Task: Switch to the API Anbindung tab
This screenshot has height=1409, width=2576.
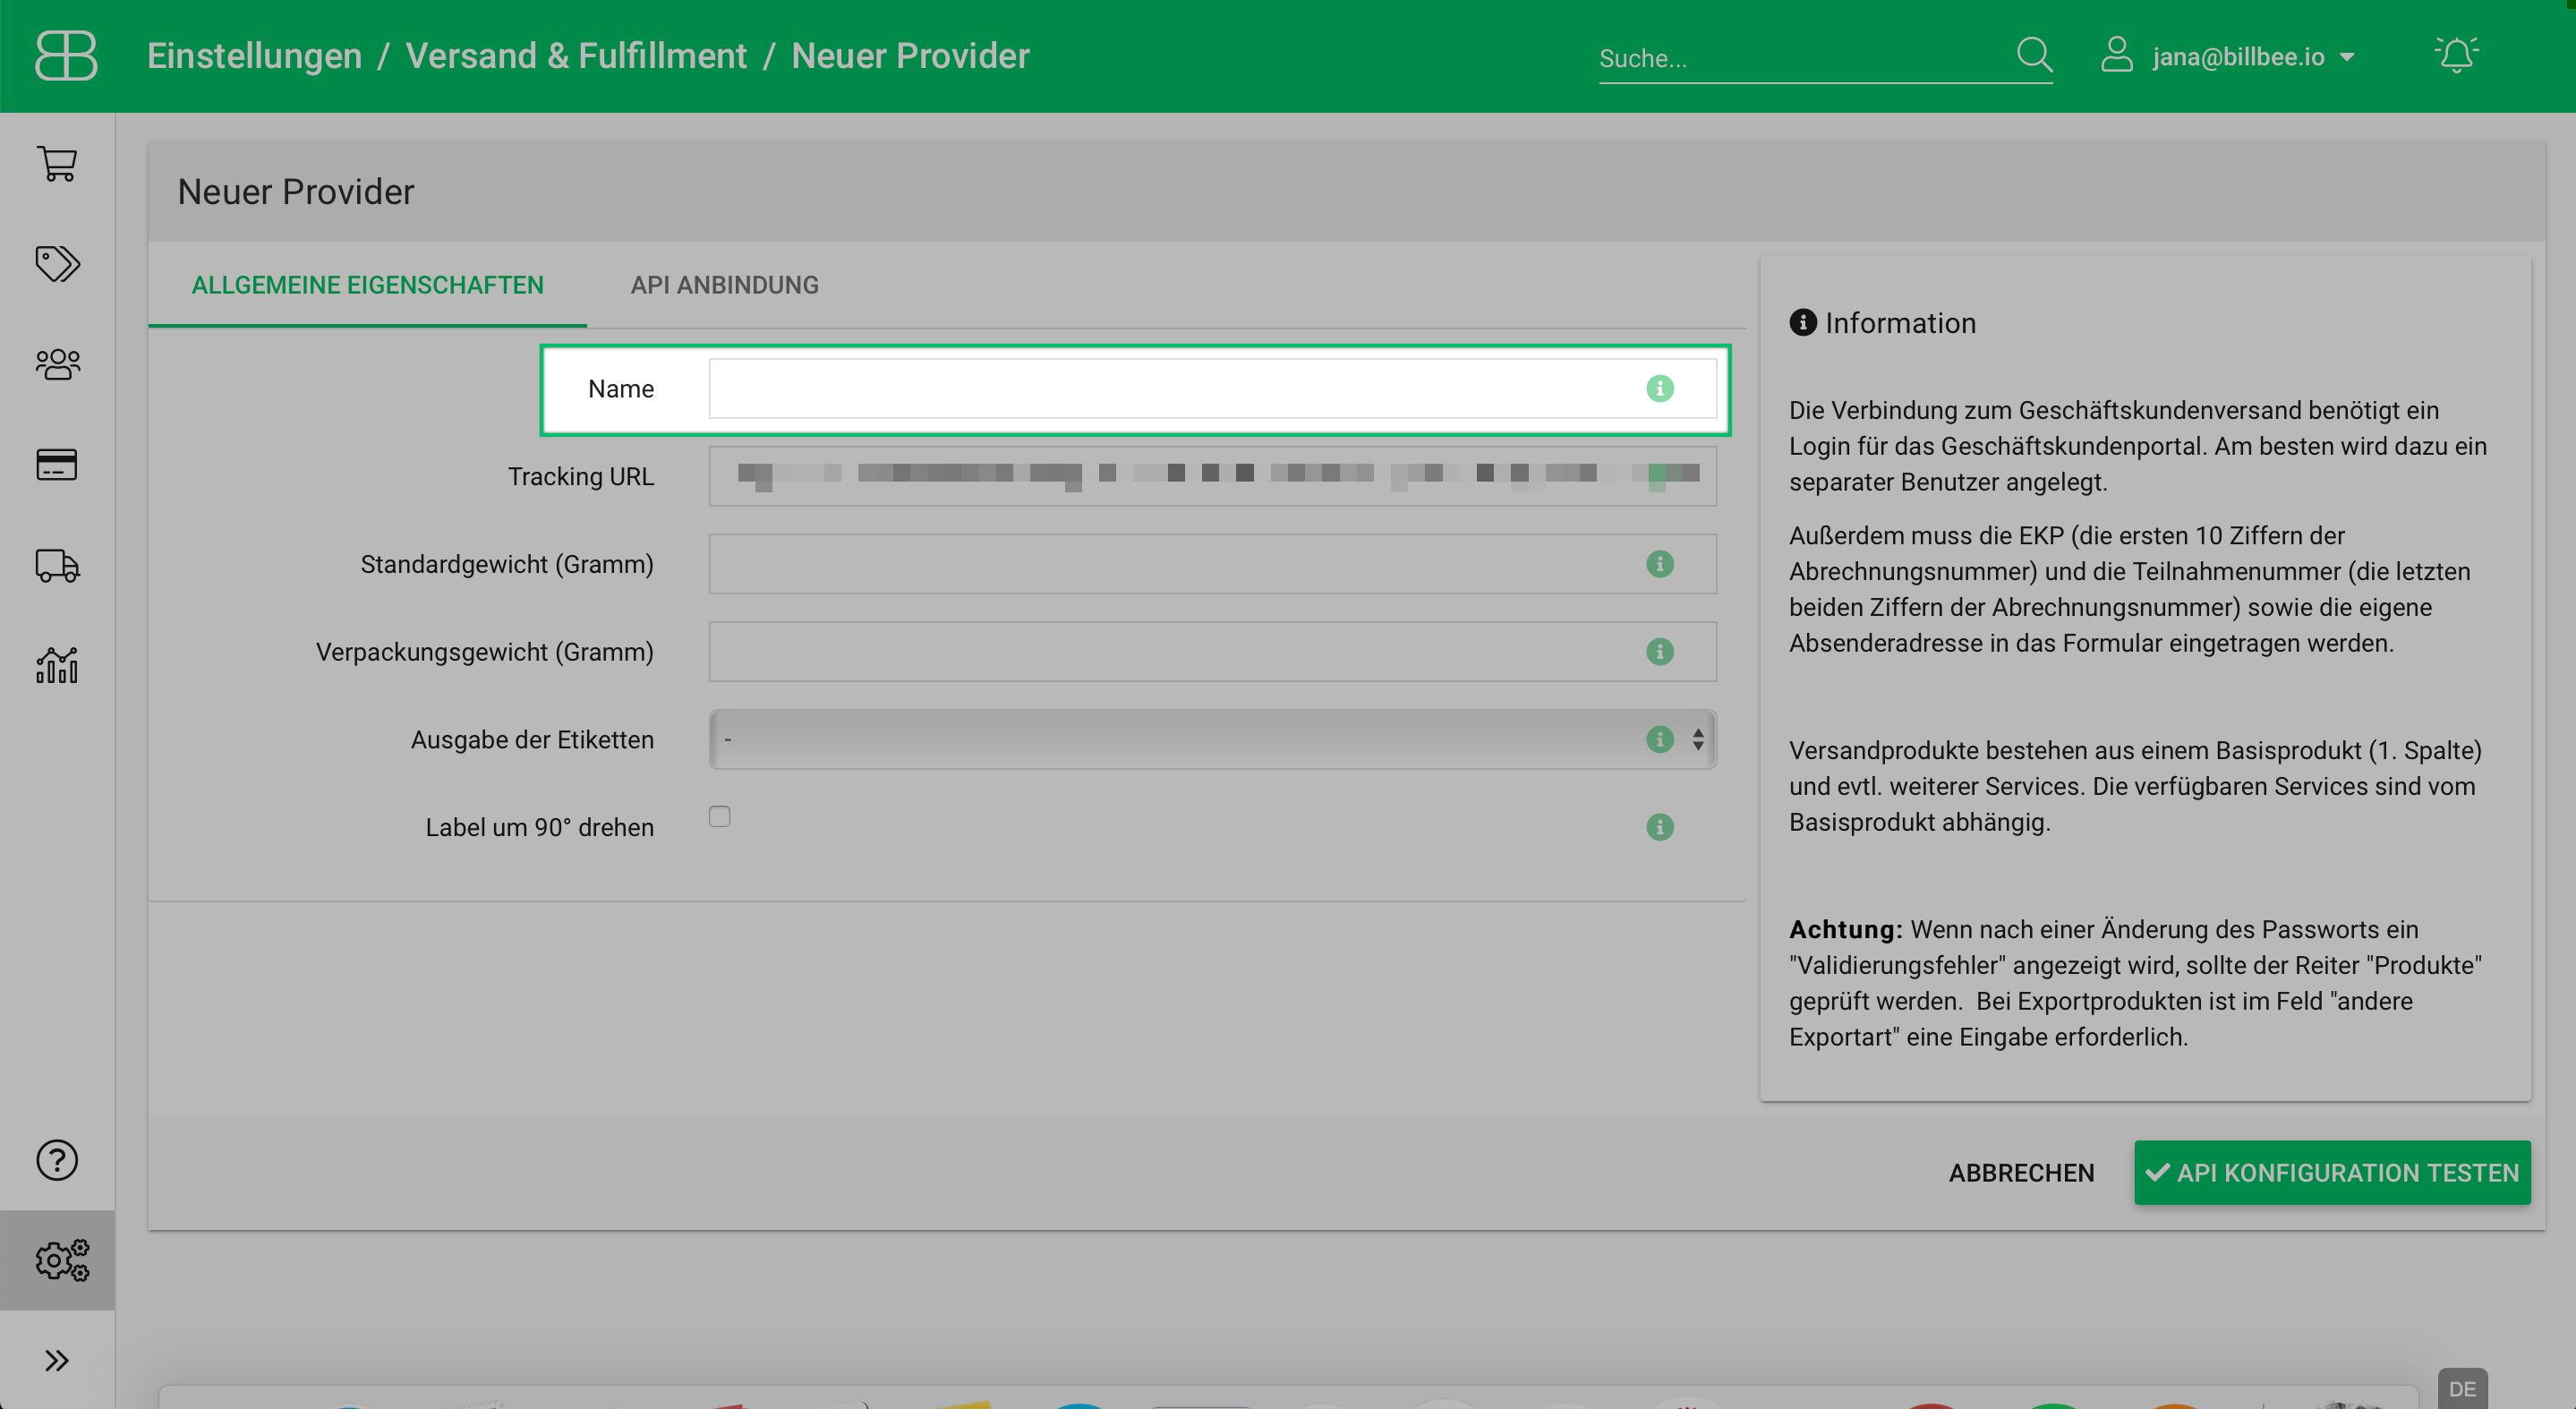Action: coord(724,285)
